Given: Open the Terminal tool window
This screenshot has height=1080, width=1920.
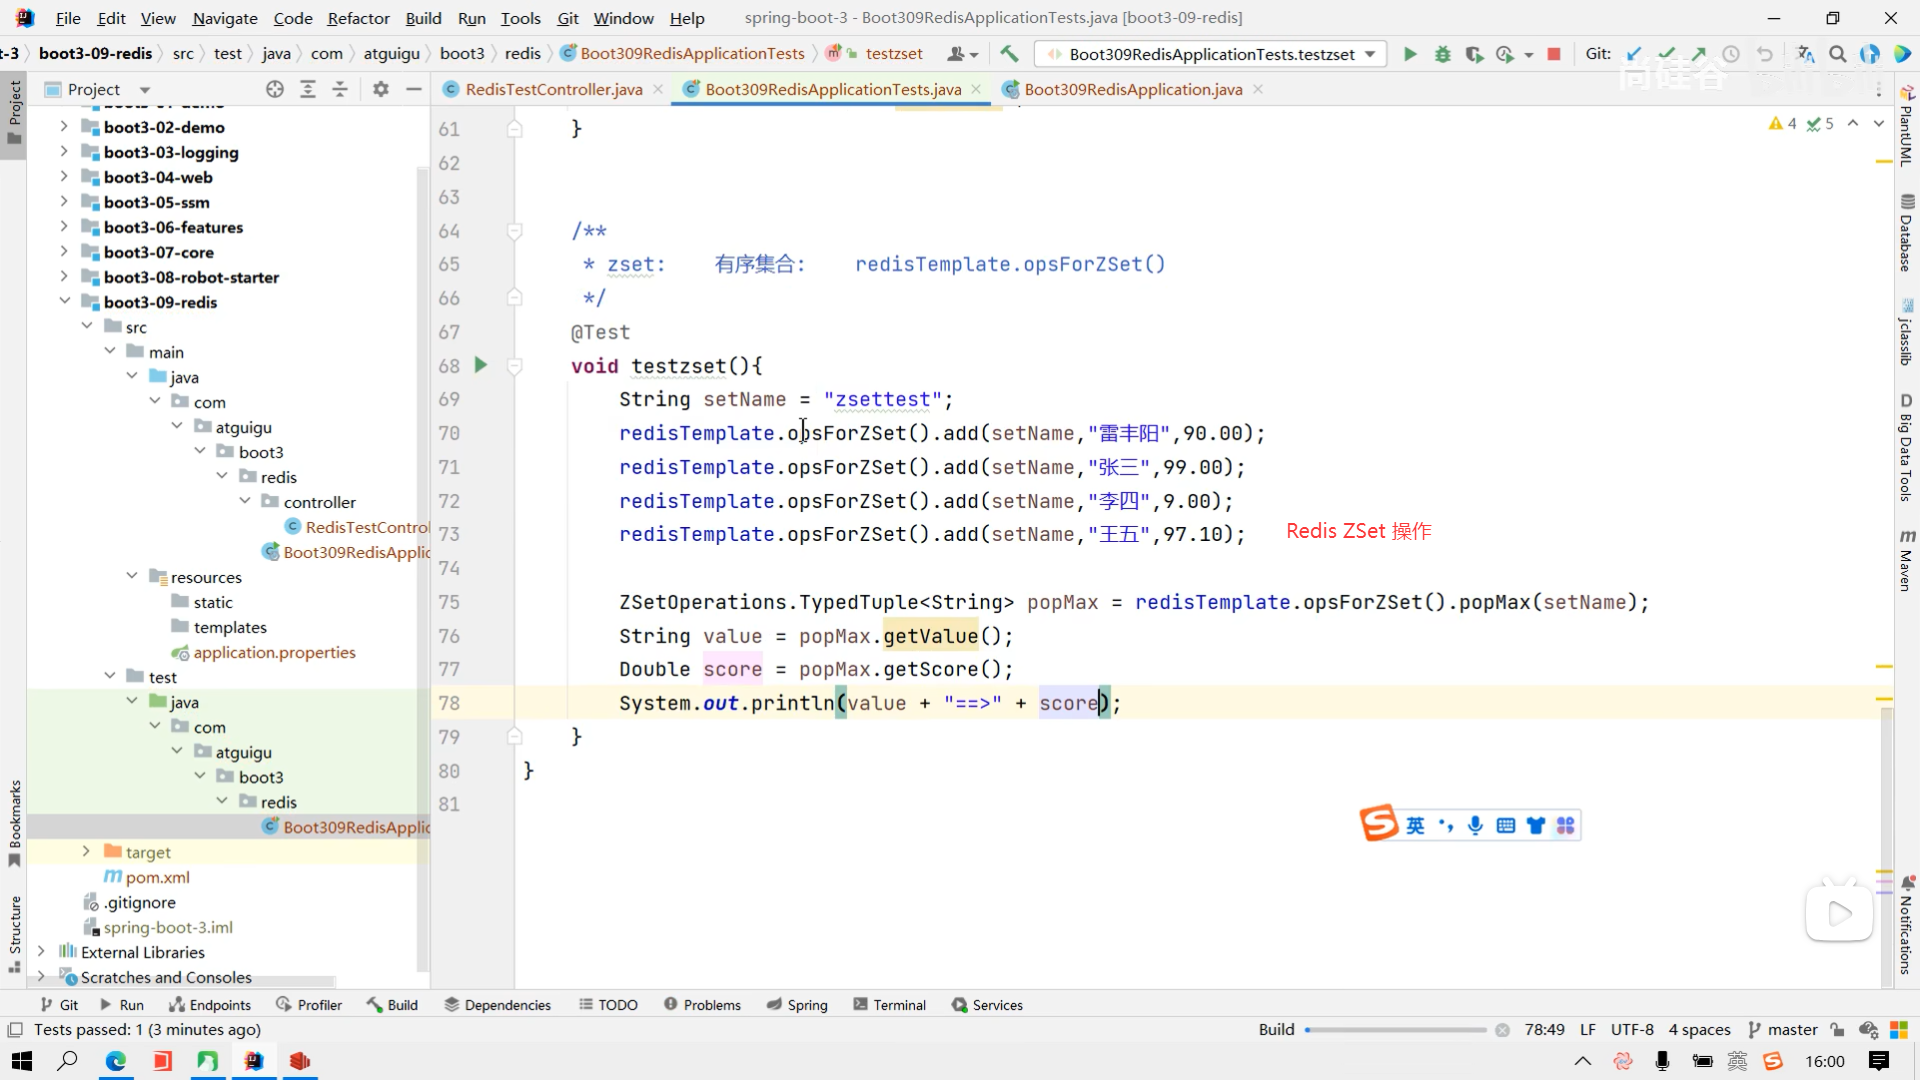Looking at the screenshot, I should [x=889, y=1005].
